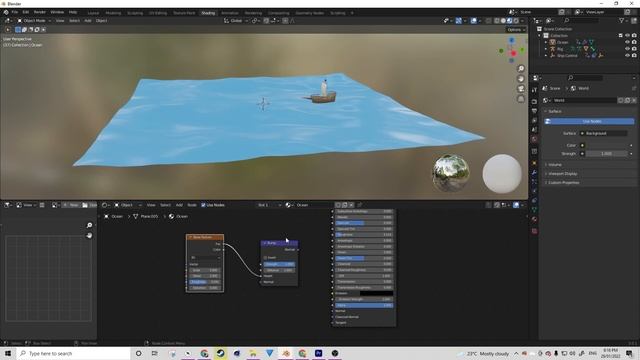Screen dimensions: 640x360
Task: Expand Ship Control in outliner
Action: pyautogui.click(x=546, y=55)
